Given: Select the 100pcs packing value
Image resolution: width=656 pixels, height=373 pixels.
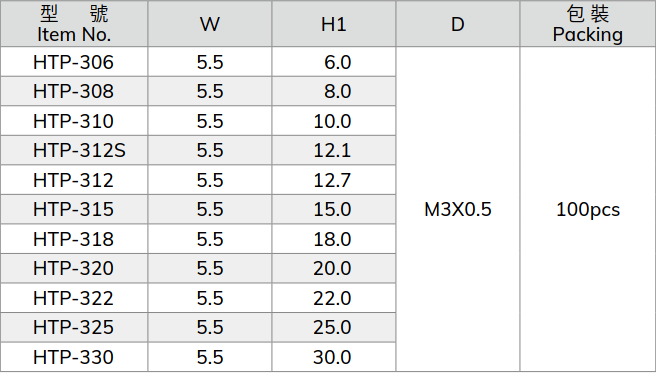Looking at the screenshot, I should [588, 209].
